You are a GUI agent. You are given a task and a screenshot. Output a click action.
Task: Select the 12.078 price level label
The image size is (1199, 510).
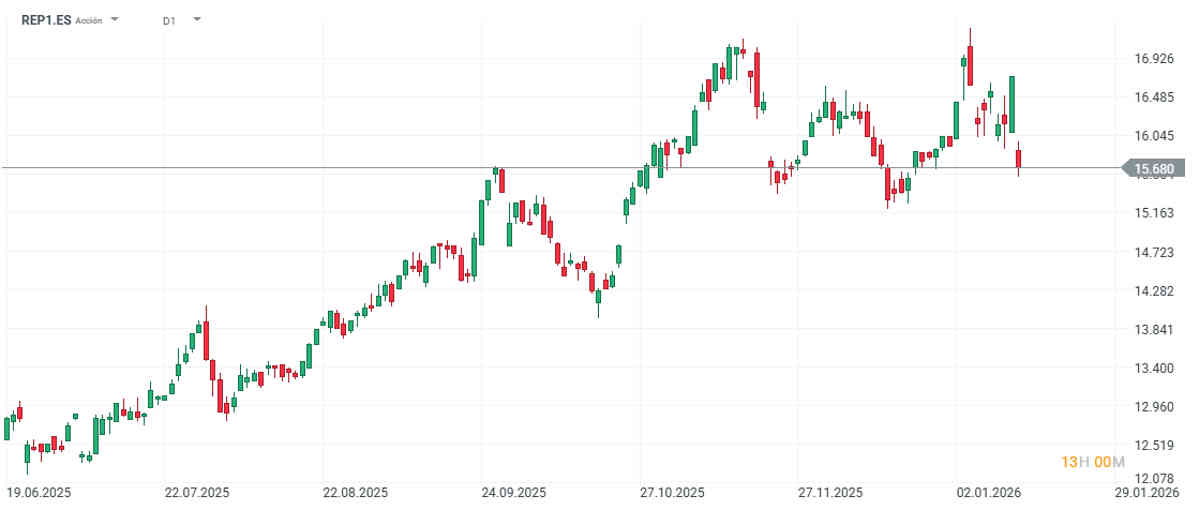1153,477
